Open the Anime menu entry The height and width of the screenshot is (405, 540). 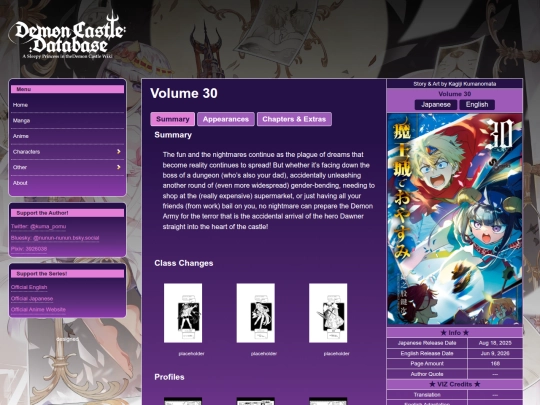click(x=67, y=136)
